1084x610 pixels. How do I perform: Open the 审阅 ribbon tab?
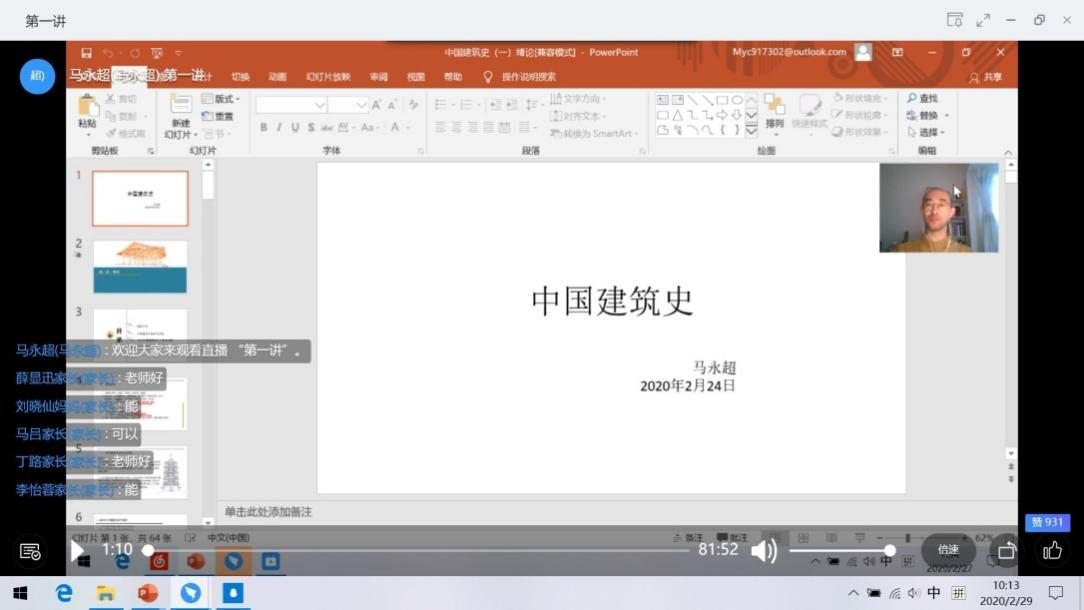point(379,77)
